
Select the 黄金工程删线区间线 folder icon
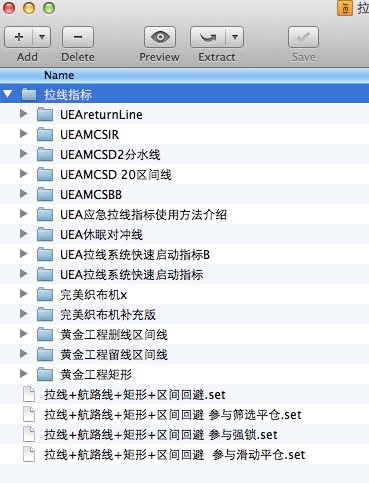point(45,334)
